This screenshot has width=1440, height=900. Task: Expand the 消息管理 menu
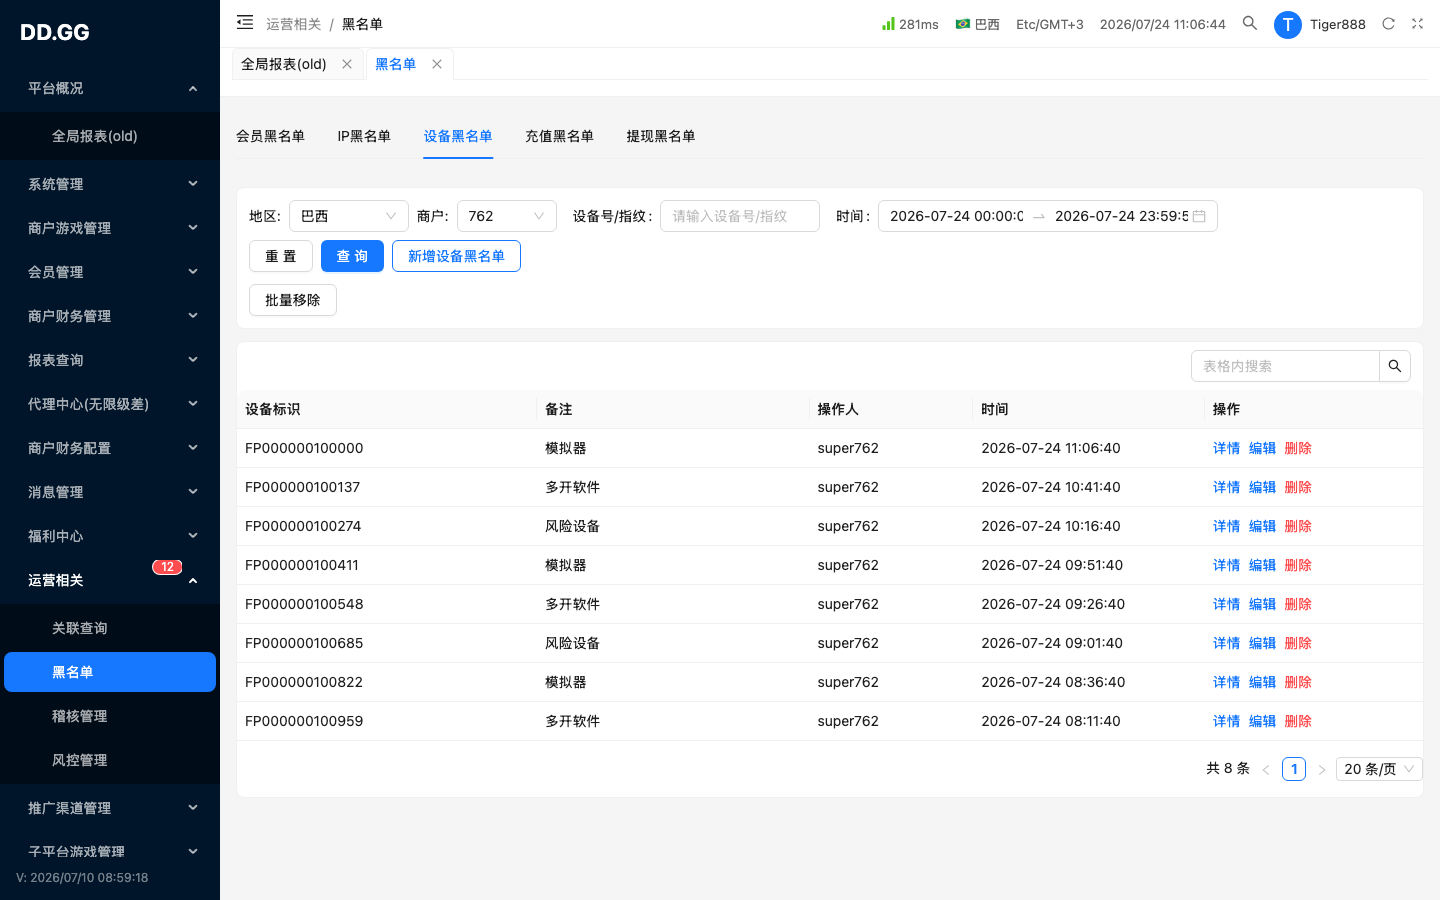110,492
